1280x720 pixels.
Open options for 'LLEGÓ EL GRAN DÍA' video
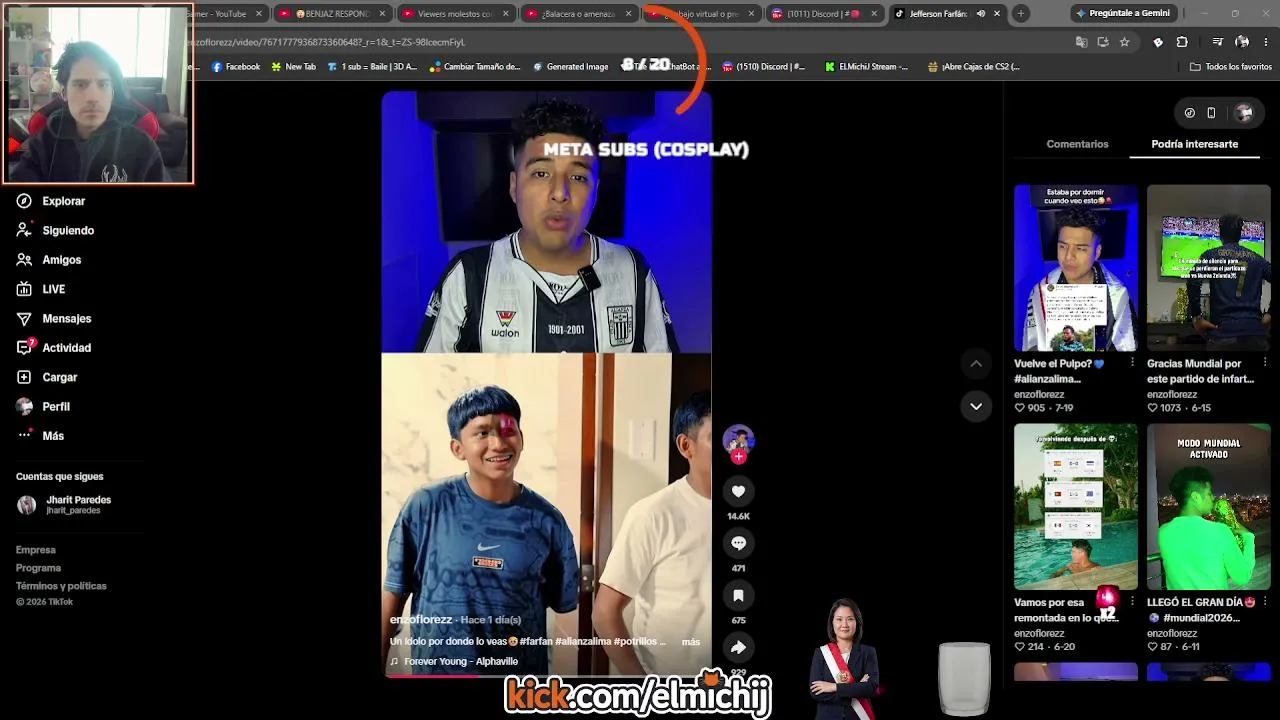(x=1265, y=601)
